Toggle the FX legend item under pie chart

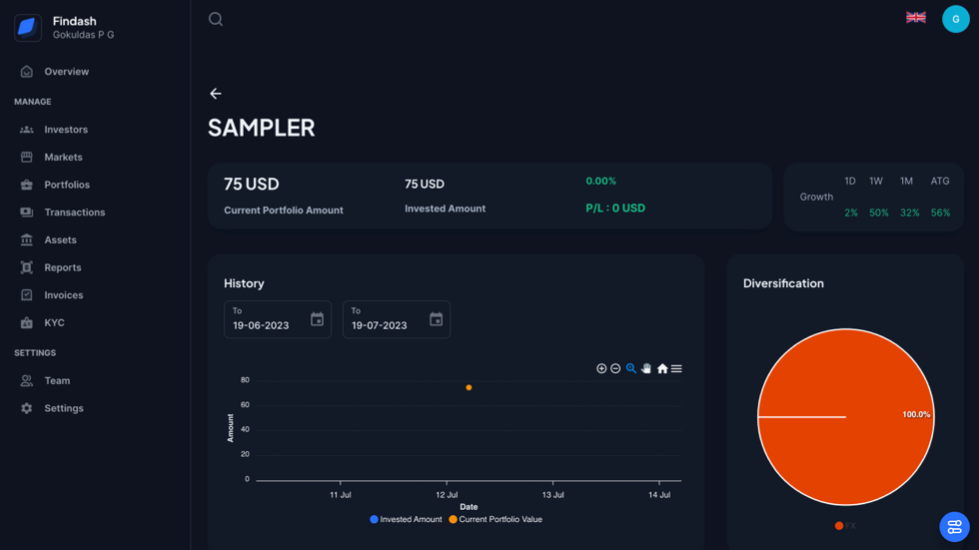[x=845, y=526]
